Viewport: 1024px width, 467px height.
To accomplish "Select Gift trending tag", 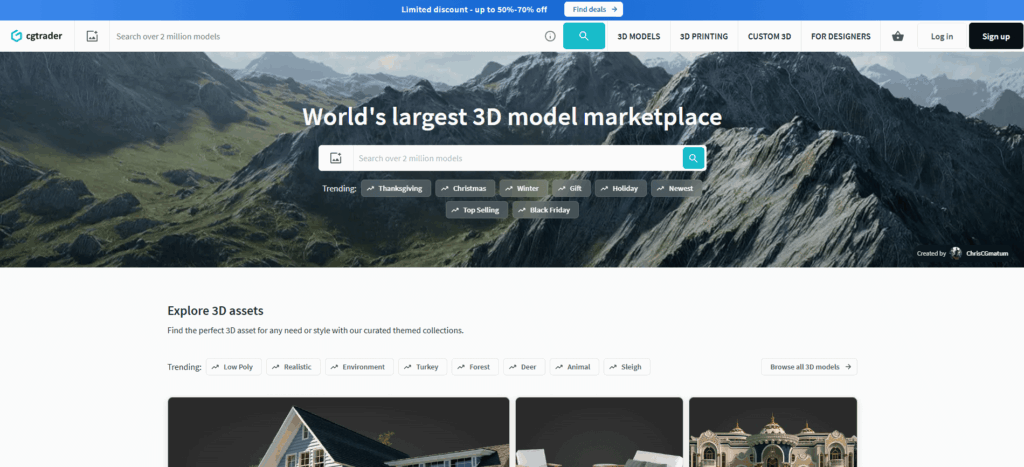I will 571,188.
